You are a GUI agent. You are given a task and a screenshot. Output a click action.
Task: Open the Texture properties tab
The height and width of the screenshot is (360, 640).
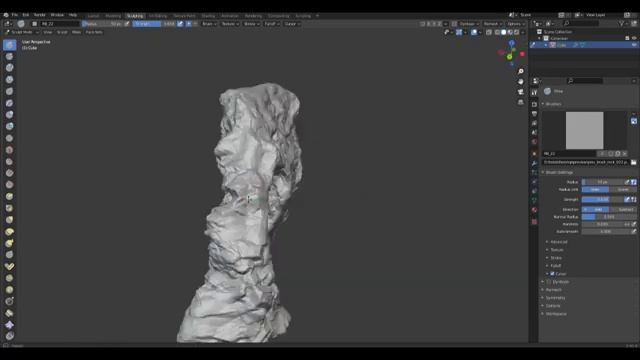[534, 222]
